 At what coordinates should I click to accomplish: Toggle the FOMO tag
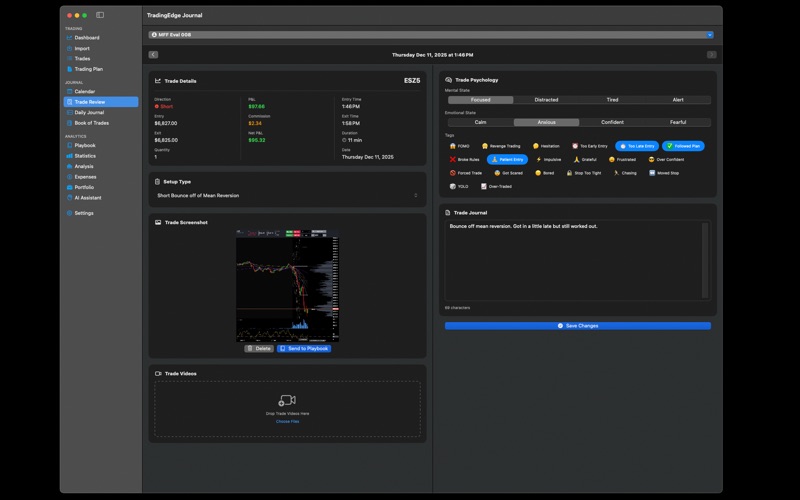(459, 146)
